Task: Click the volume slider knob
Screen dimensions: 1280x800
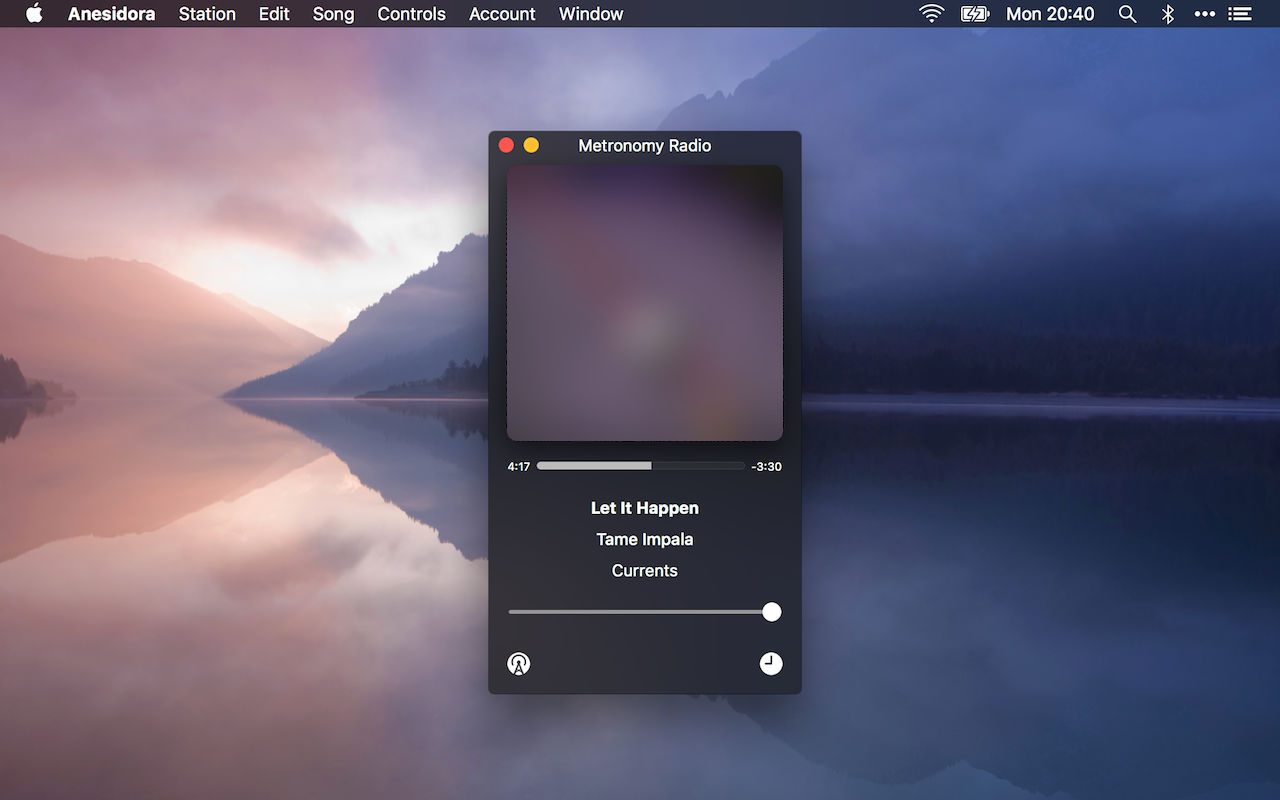Action: (x=771, y=612)
